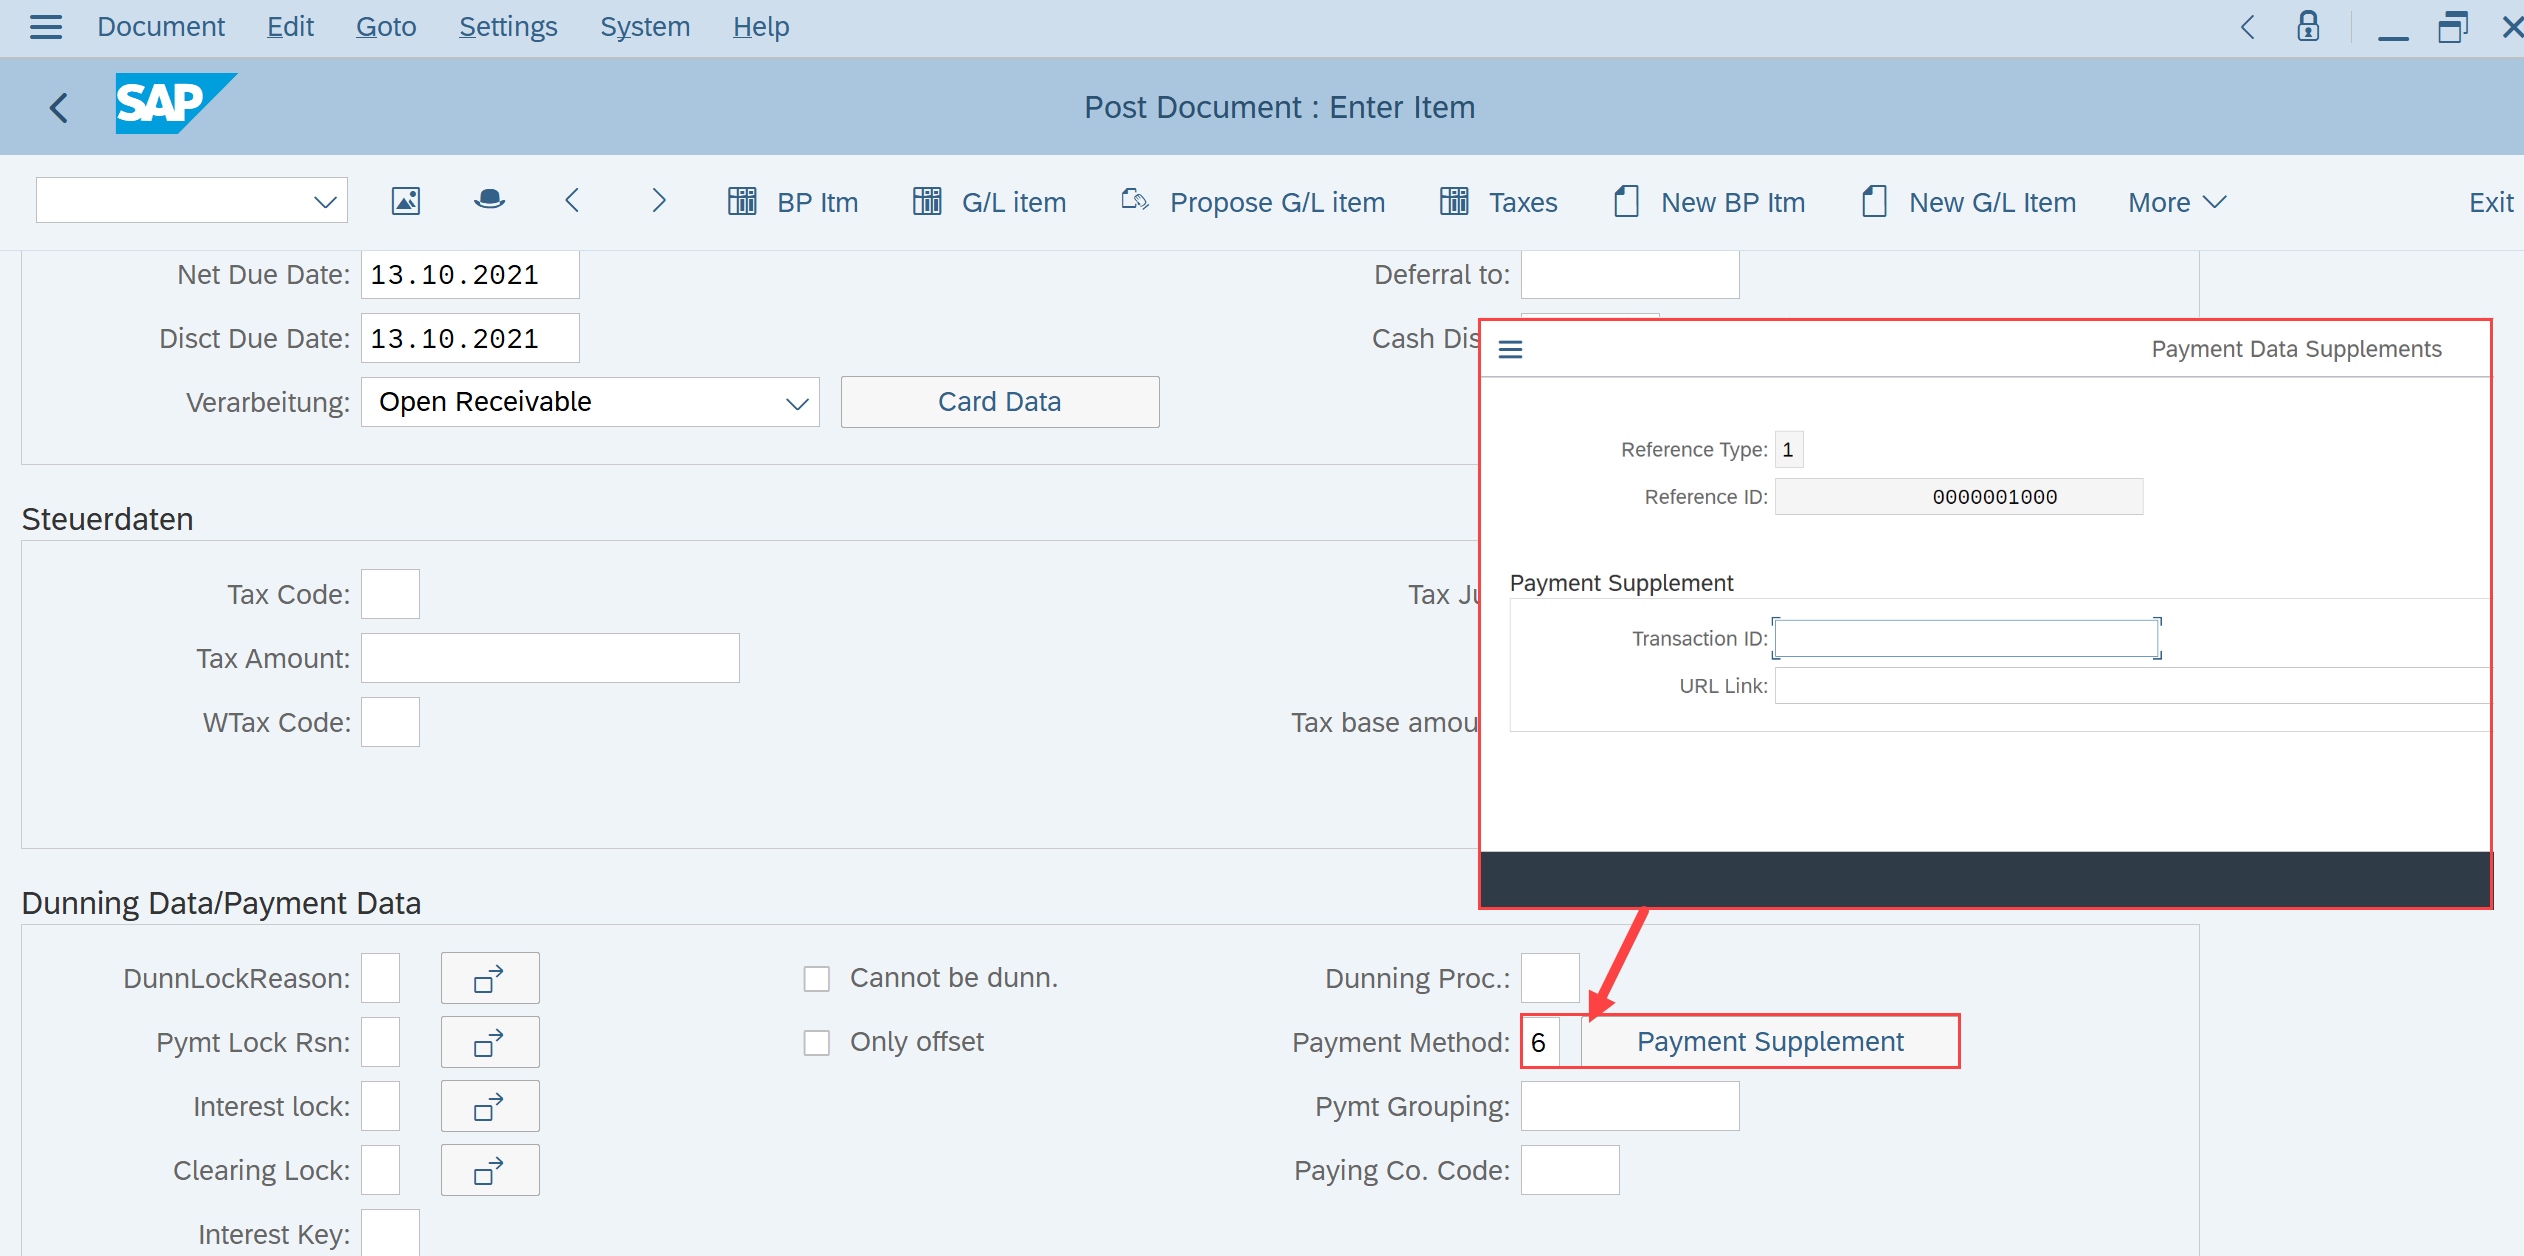Enable the Cannot be dunn. checkbox
Image resolution: width=2524 pixels, height=1256 pixels.
(x=817, y=978)
